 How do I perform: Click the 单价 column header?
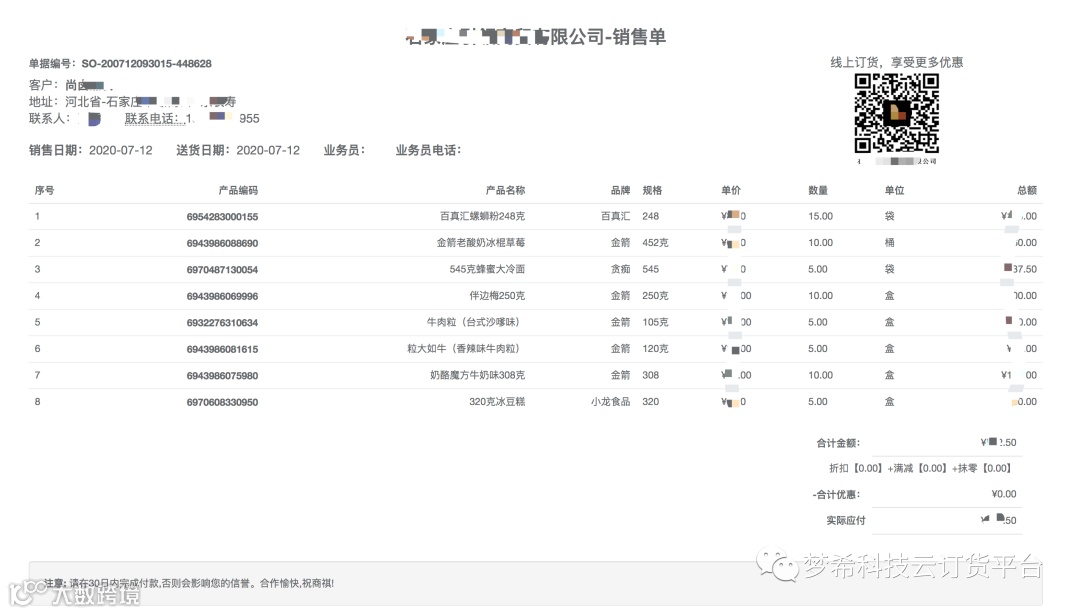click(x=731, y=190)
